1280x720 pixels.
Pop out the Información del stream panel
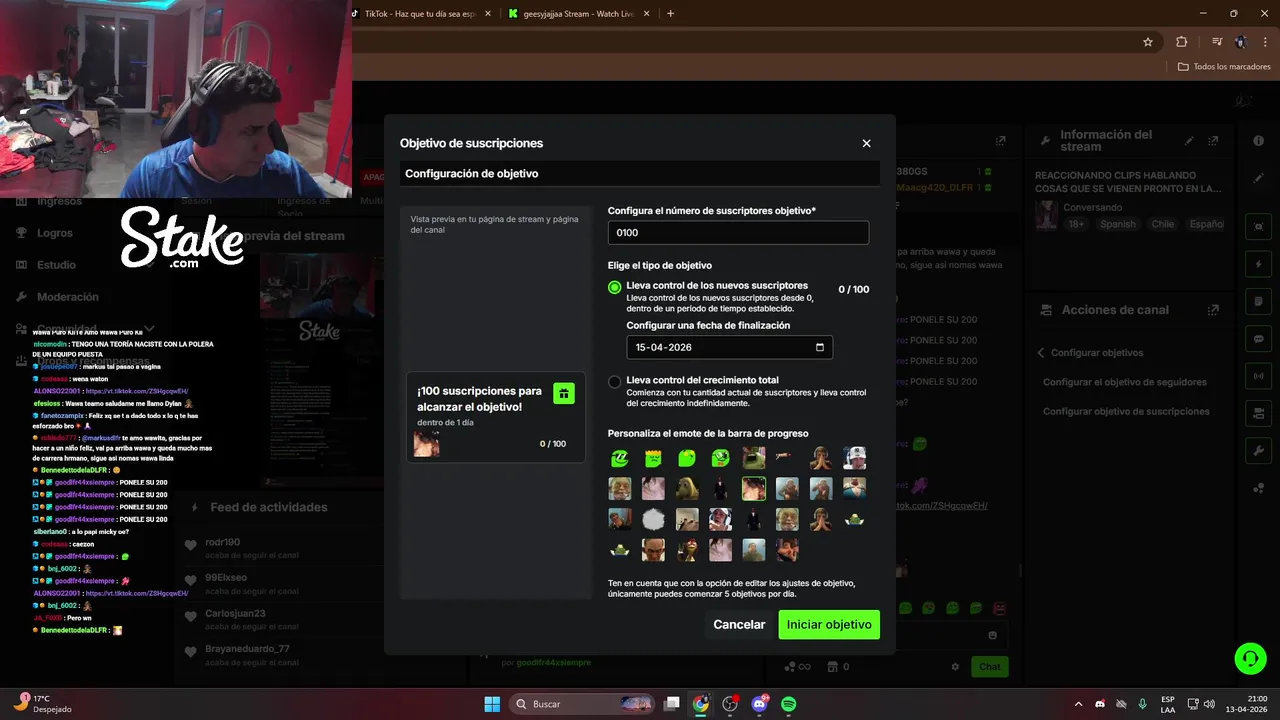(1214, 141)
